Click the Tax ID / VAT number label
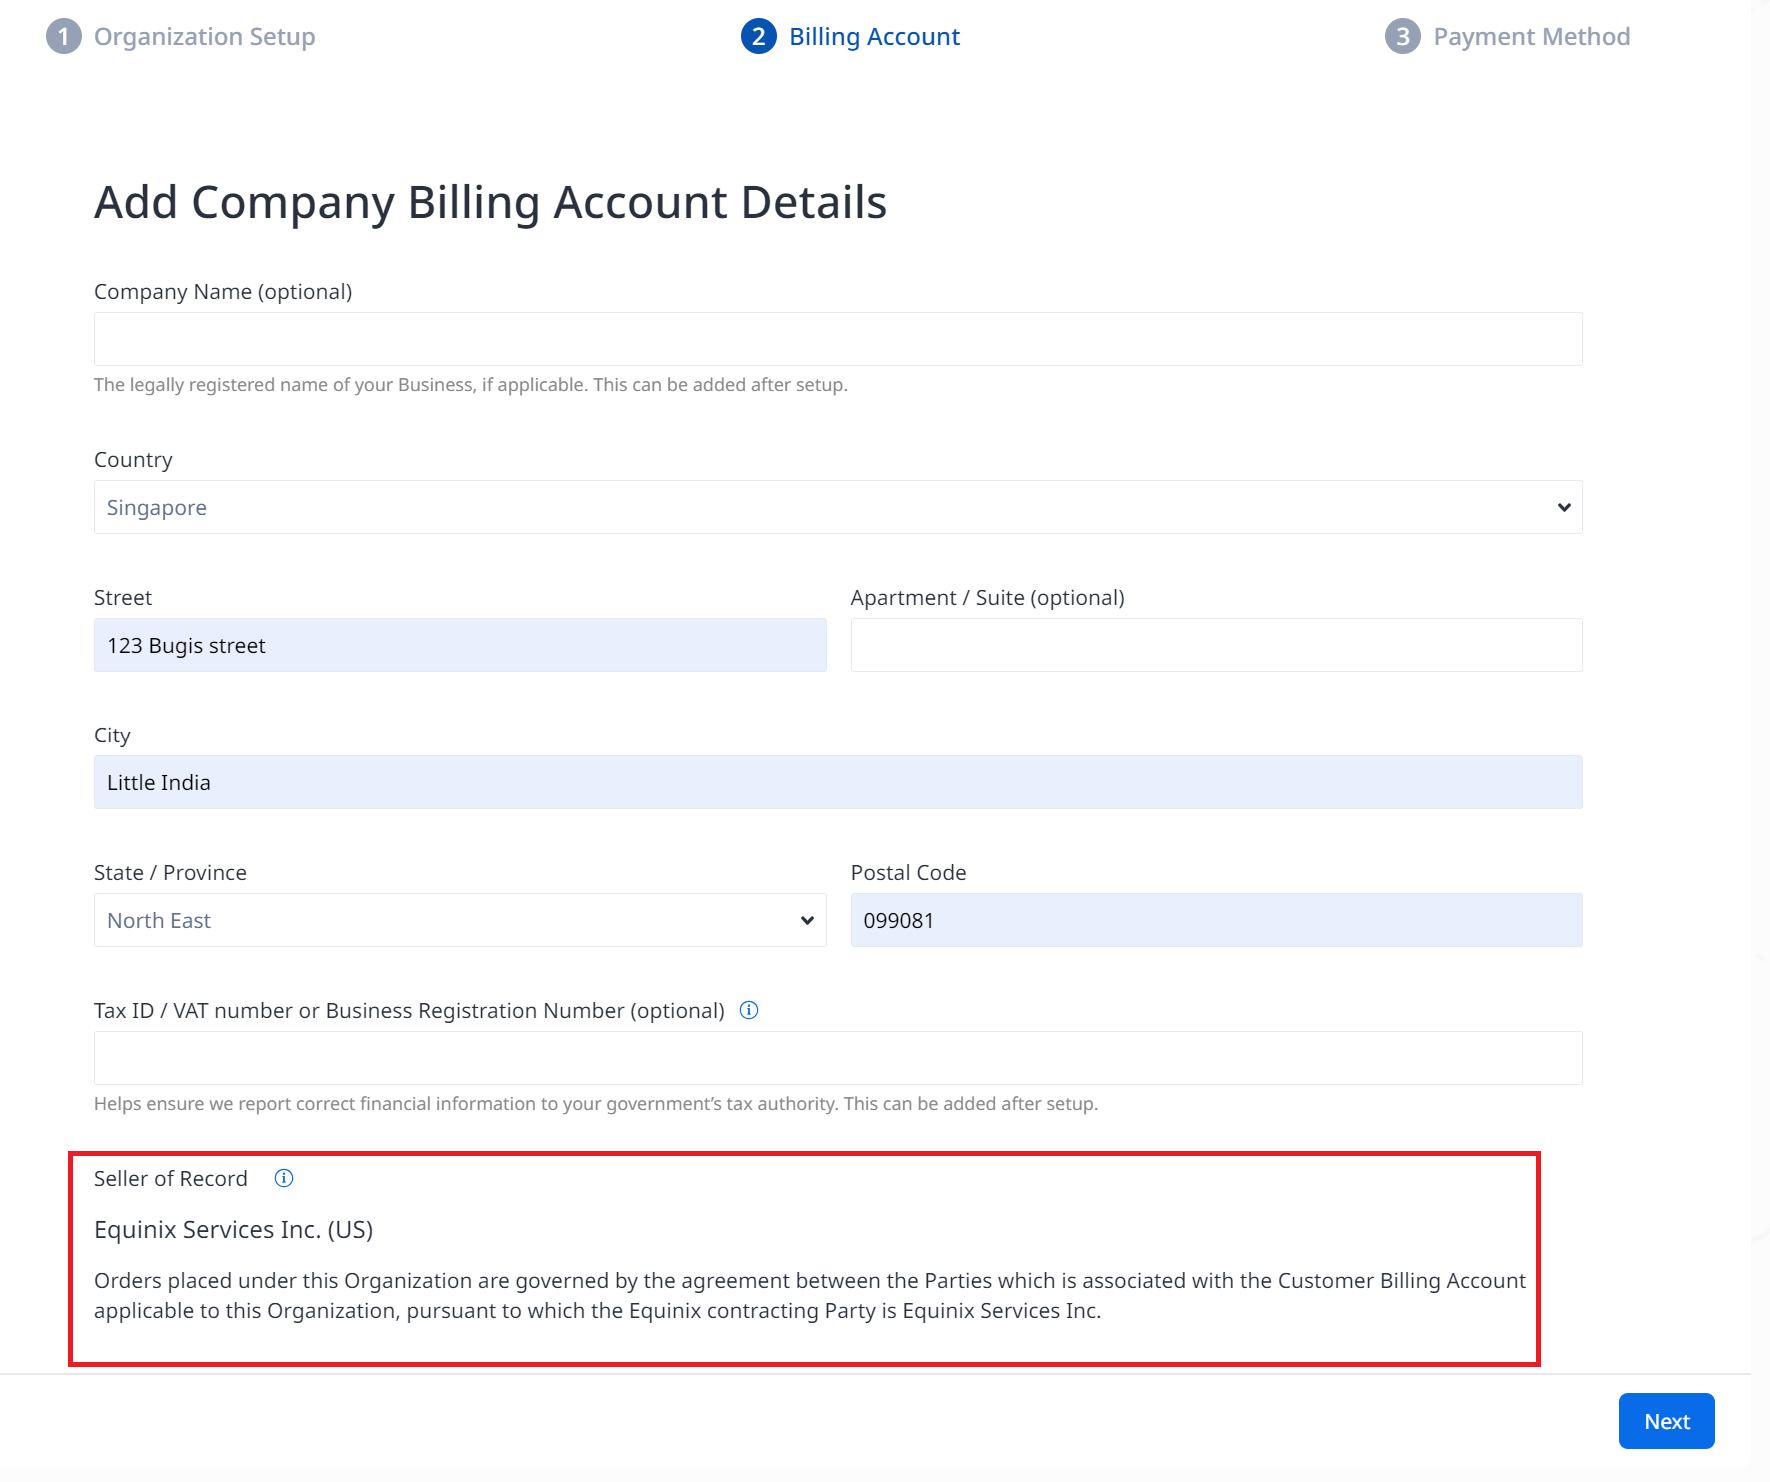The image size is (1770, 1482). point(409,1011)
